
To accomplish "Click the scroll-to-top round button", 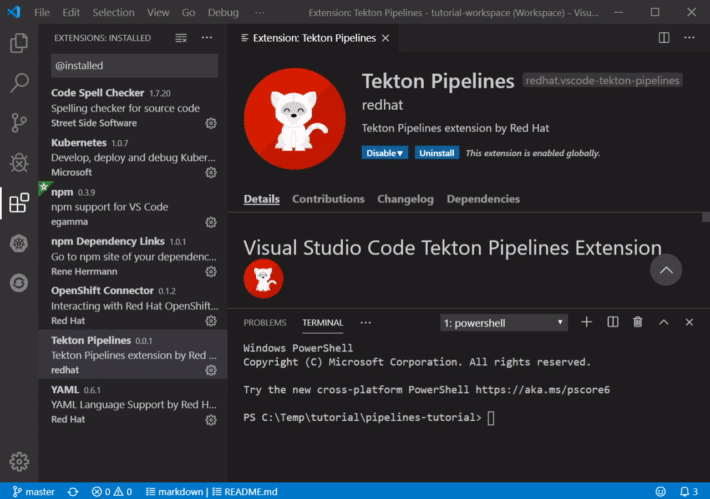I will click(x=666, y=270).
